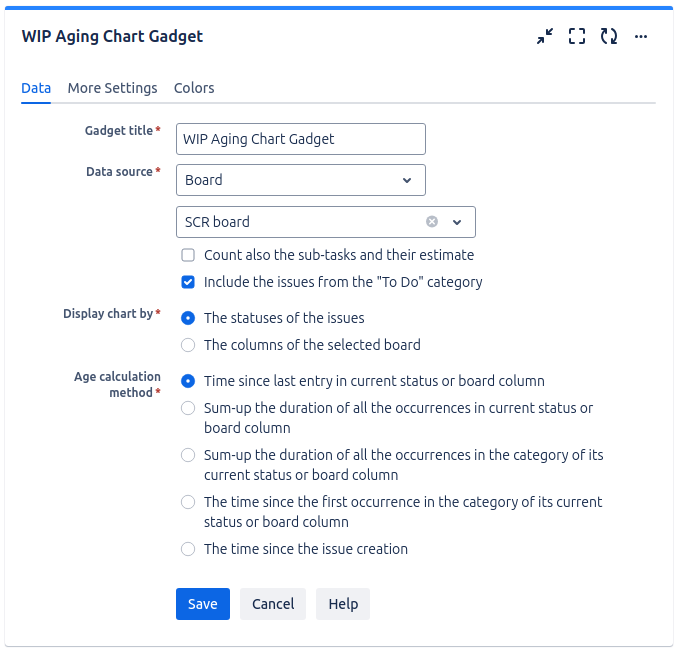Expand gadget to full screen

pyautogui.click(x=576, y=37)
